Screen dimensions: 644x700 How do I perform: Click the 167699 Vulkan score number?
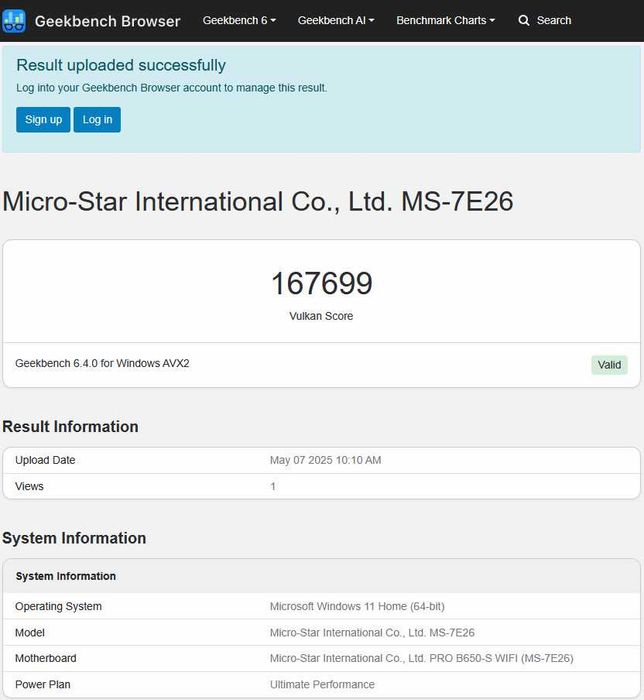321,284
